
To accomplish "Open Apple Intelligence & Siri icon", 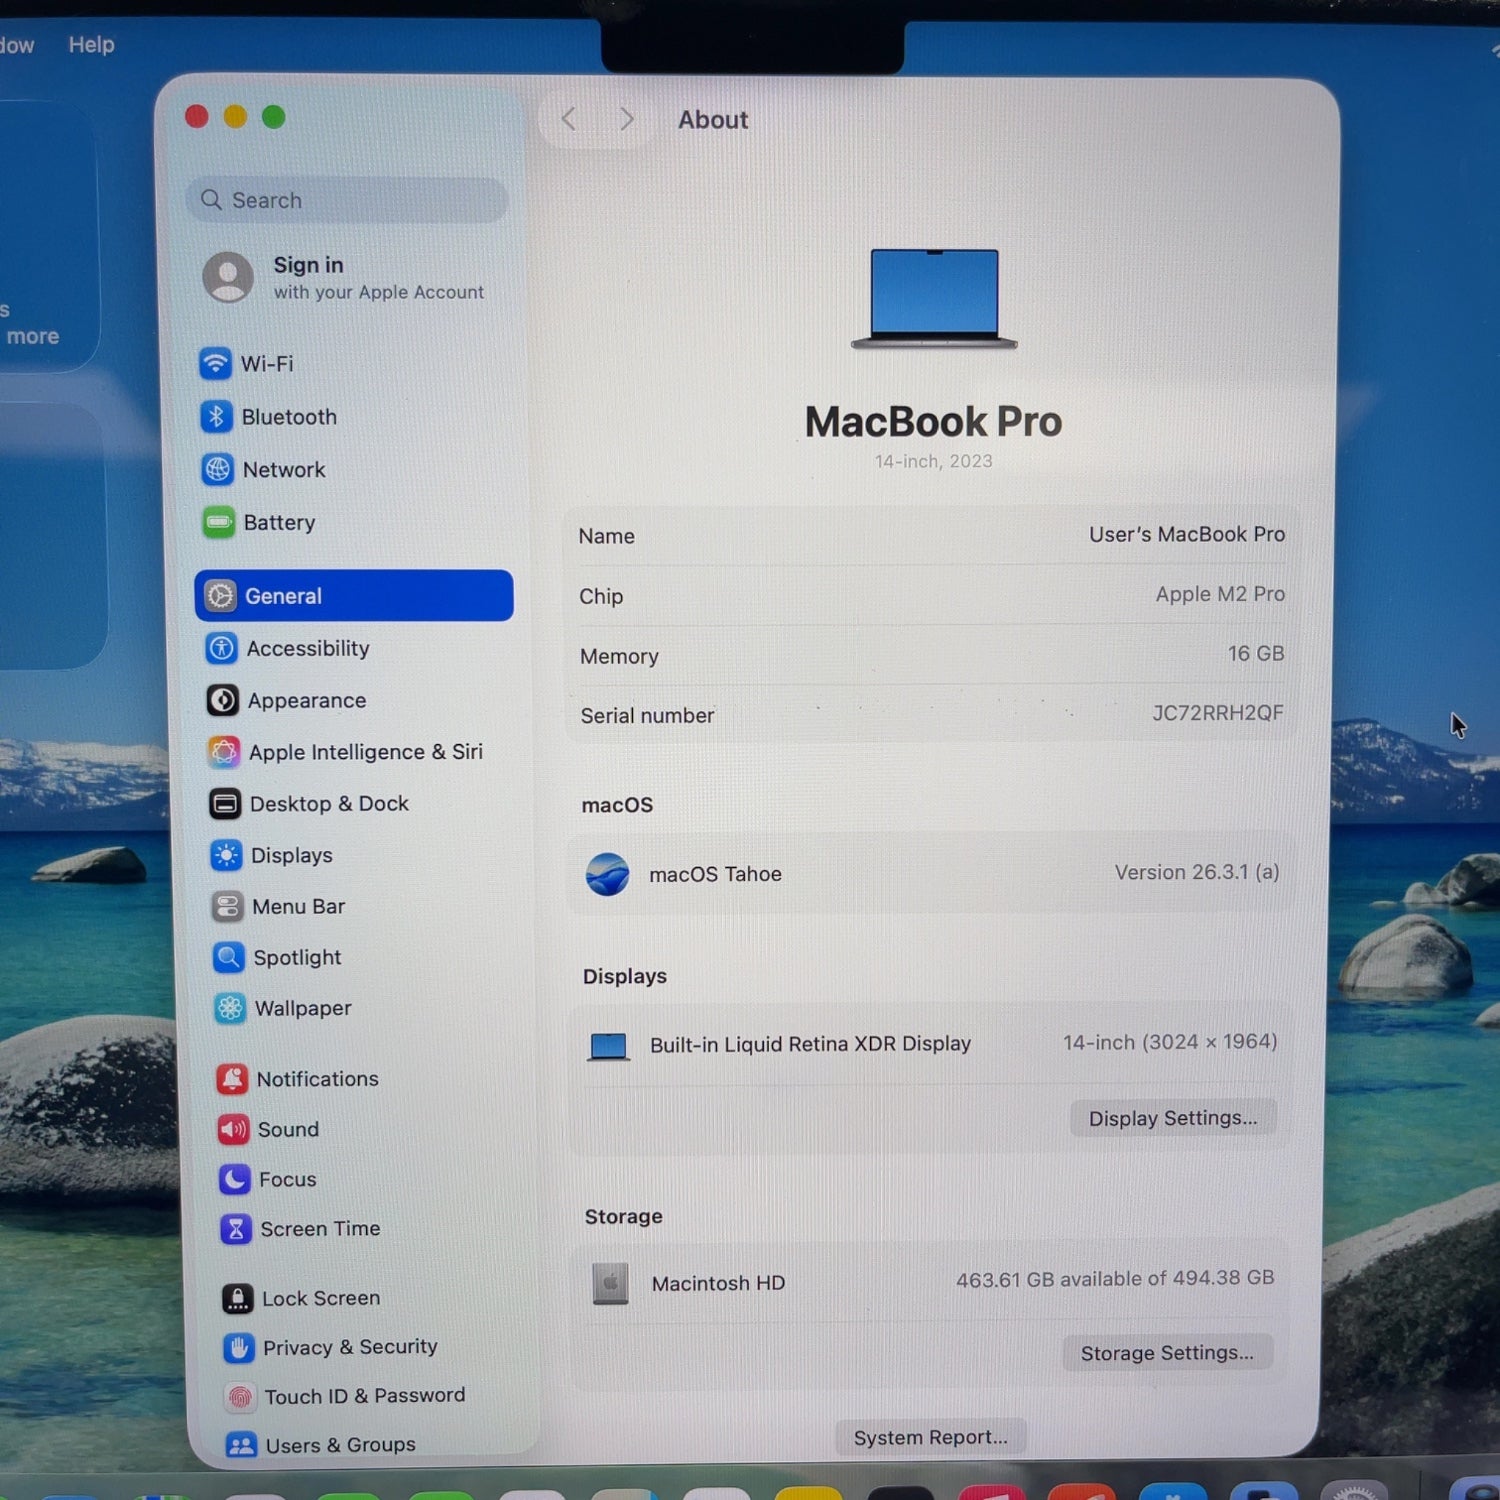I will pos(224,752).
